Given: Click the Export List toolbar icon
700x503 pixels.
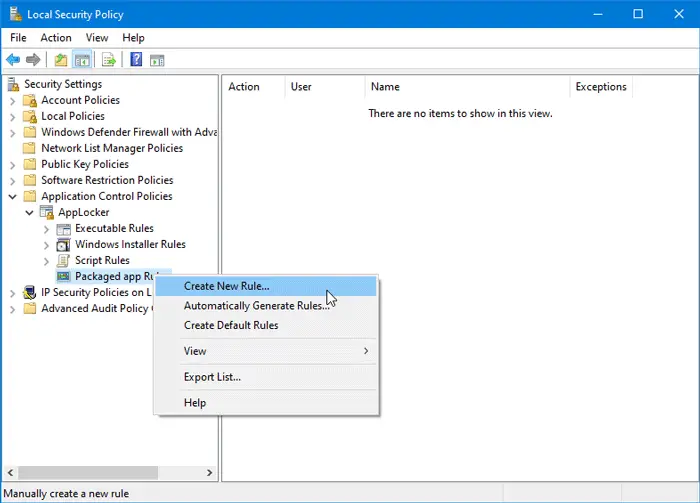Looking at the screenshot, I should pos(109,60).
